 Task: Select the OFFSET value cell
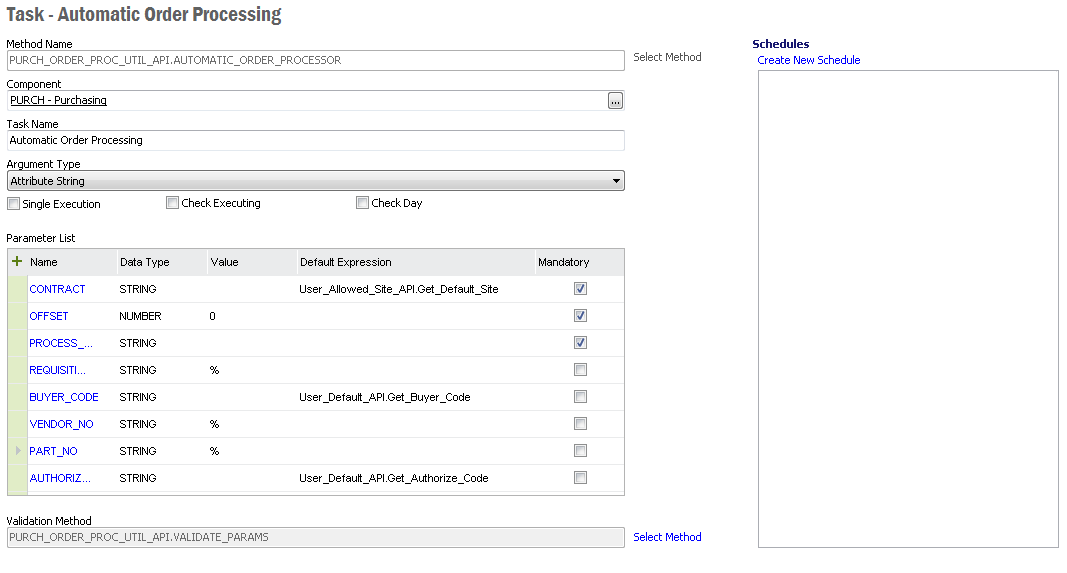click(x=250, y=316)
